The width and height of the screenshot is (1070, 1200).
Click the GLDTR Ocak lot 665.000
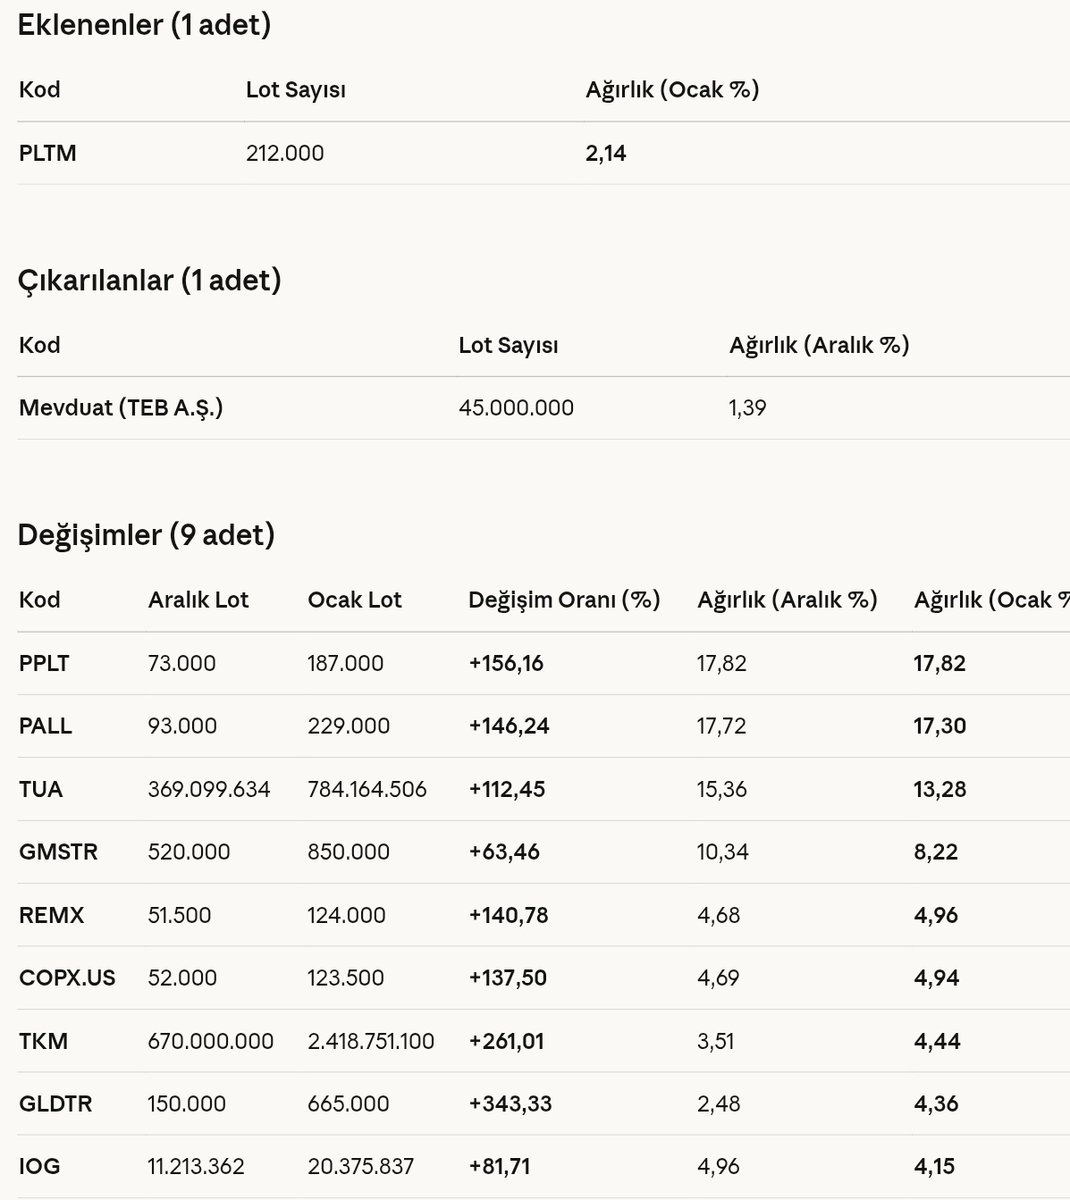click(x=351, y=1104)
